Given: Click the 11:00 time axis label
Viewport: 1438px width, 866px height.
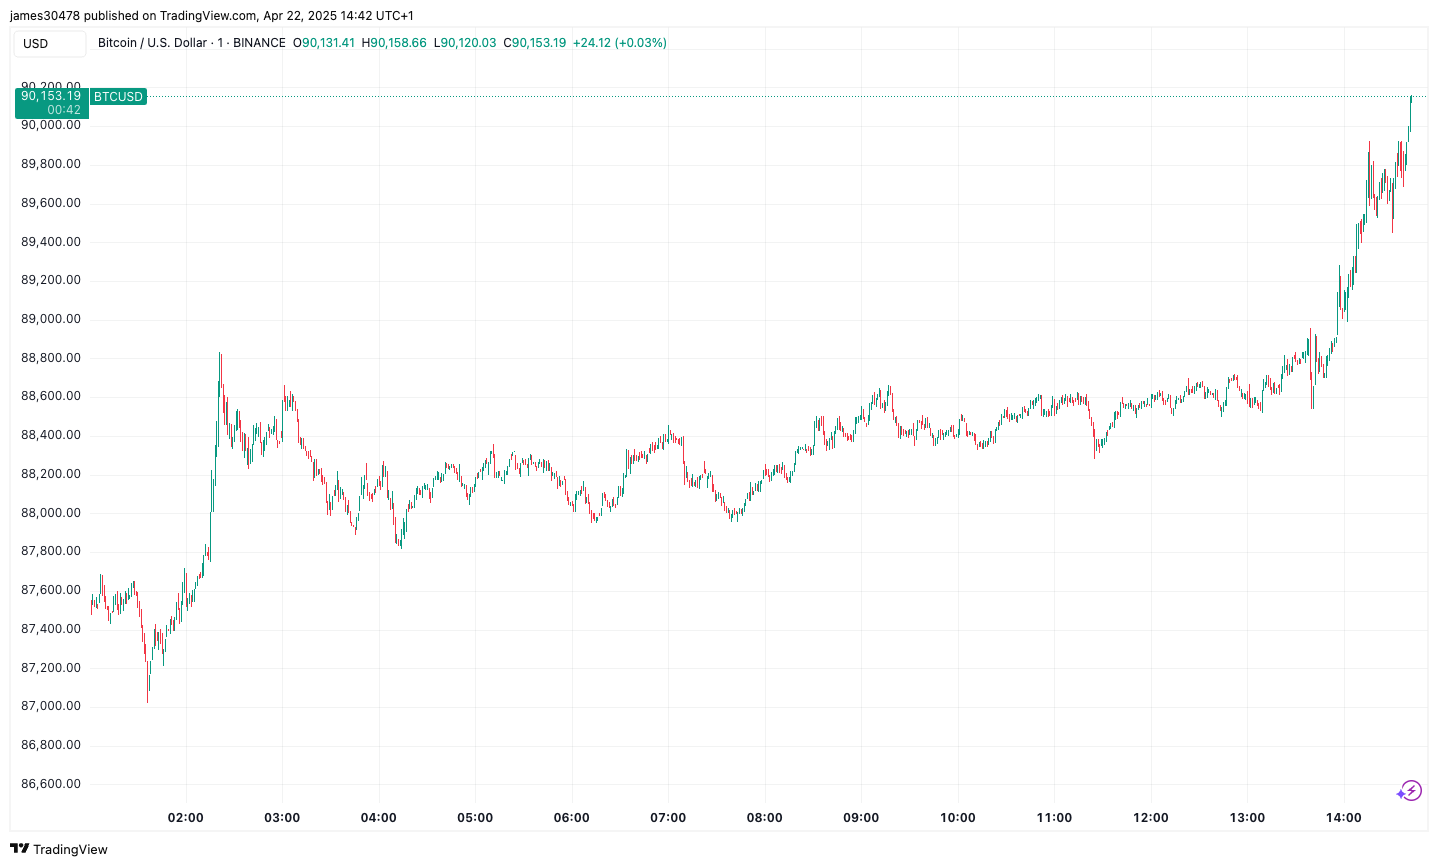Looking at the screenshot, I should click(1054, 818).
